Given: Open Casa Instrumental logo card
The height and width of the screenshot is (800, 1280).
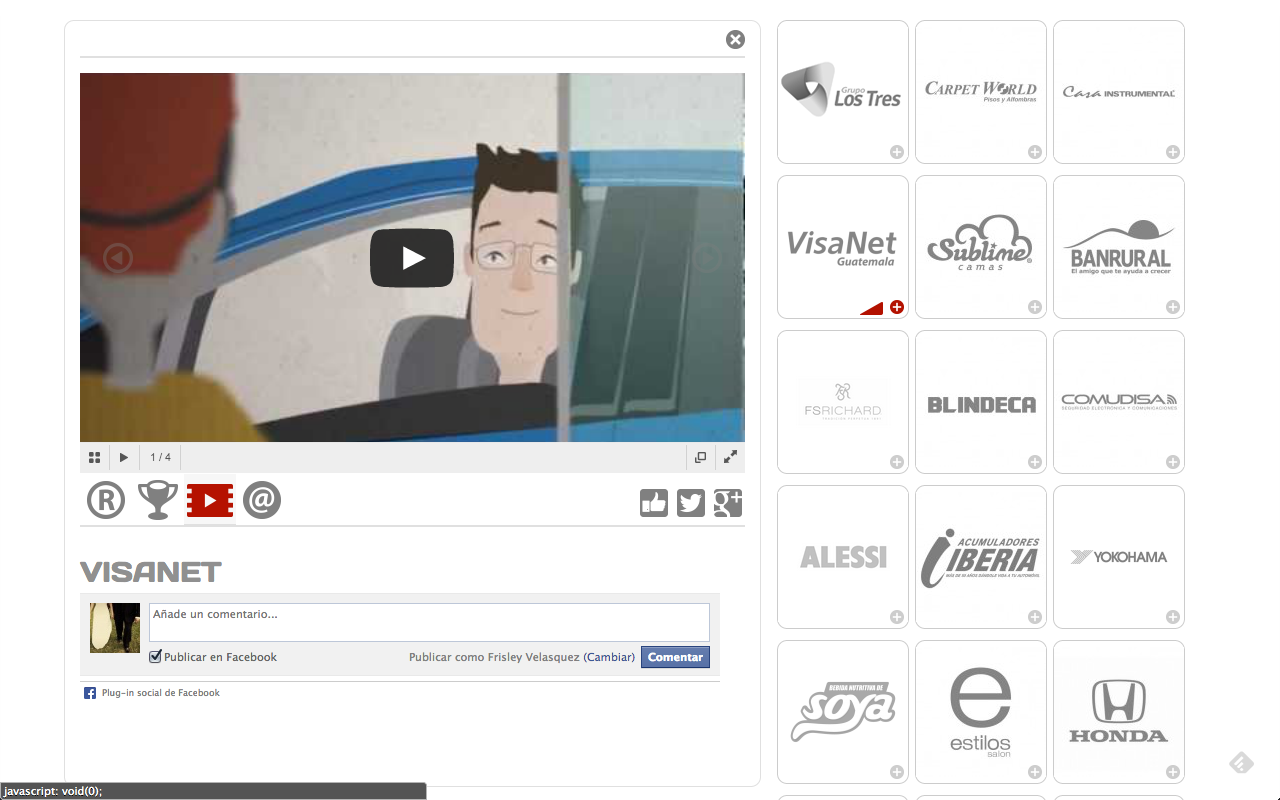Looking at the screenshot, I should (x=1119, y=92).
